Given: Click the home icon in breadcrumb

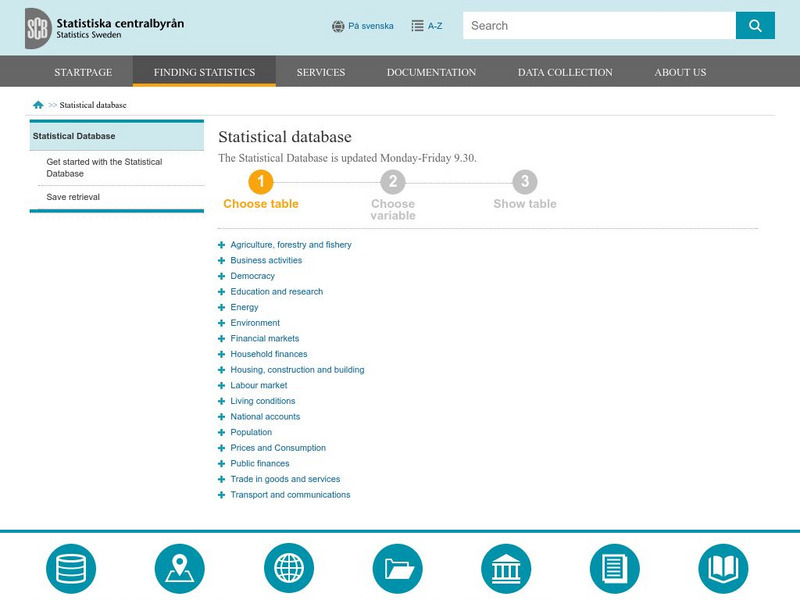Looking at the screenshot, I should click(38, 105).
